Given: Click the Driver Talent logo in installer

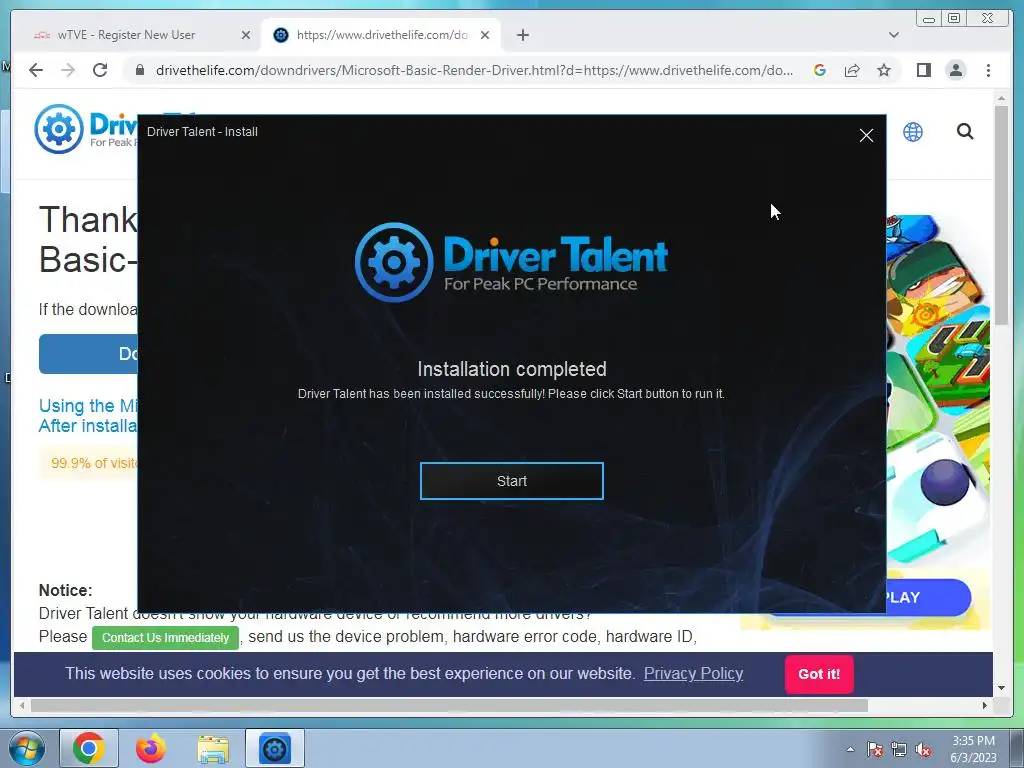Looking at the screenshot, I should tap(511, 262).
